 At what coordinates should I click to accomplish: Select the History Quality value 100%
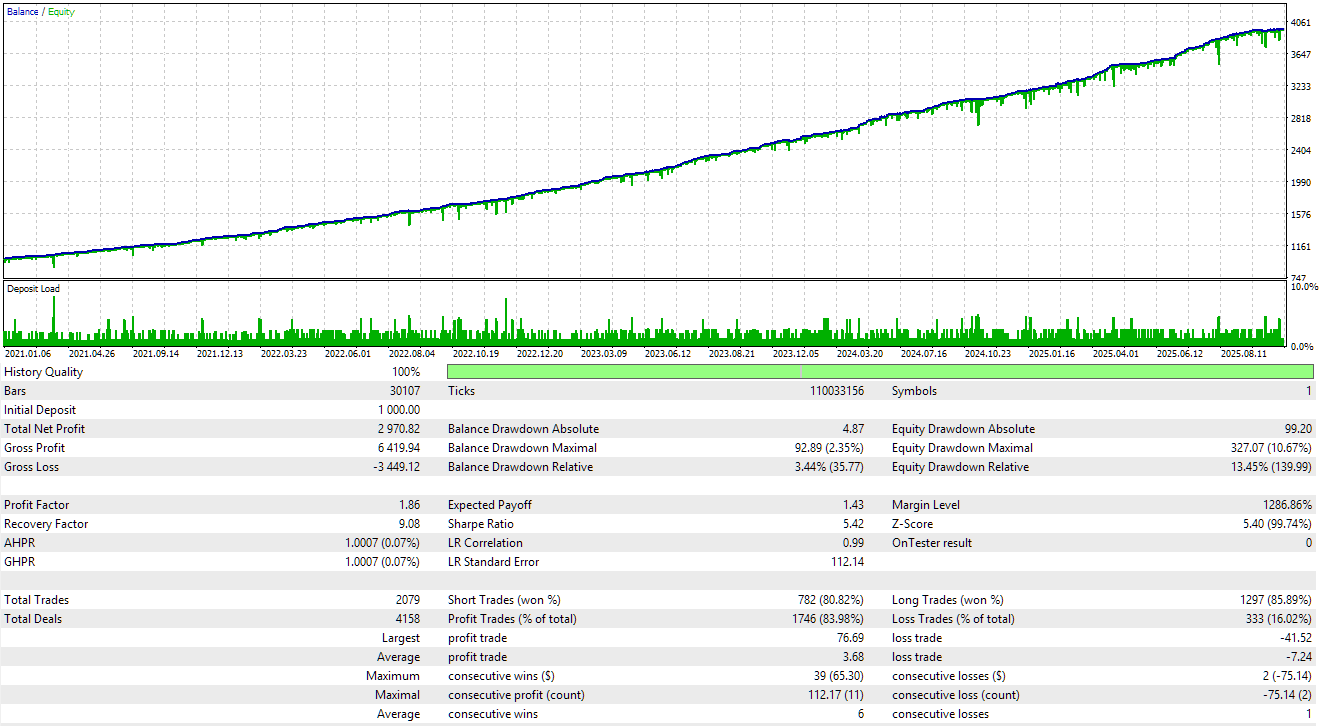[406, 372]
